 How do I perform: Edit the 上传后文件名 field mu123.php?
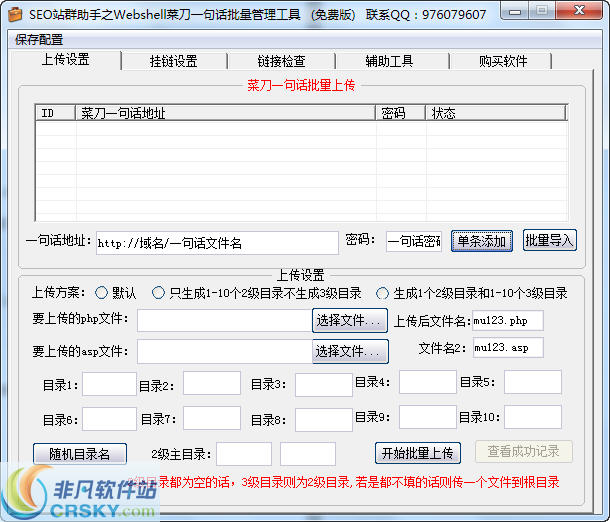508,321
